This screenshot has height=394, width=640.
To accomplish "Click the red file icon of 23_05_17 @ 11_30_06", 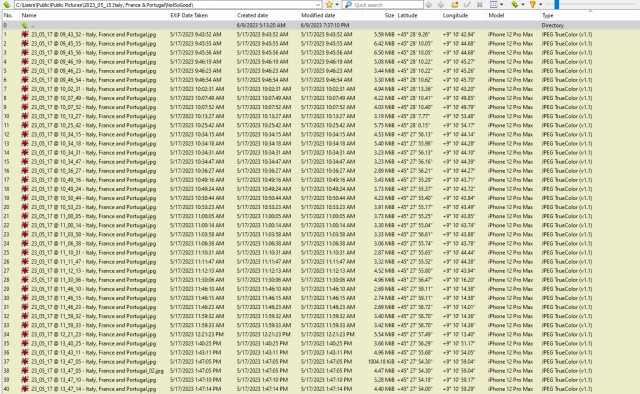I will pos(25,280).
